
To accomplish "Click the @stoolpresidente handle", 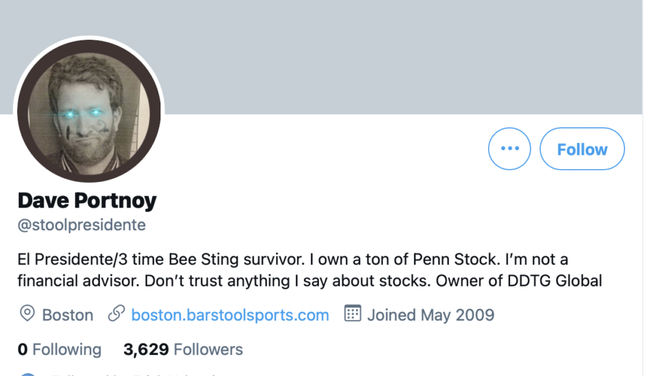I will pos(81,225).
